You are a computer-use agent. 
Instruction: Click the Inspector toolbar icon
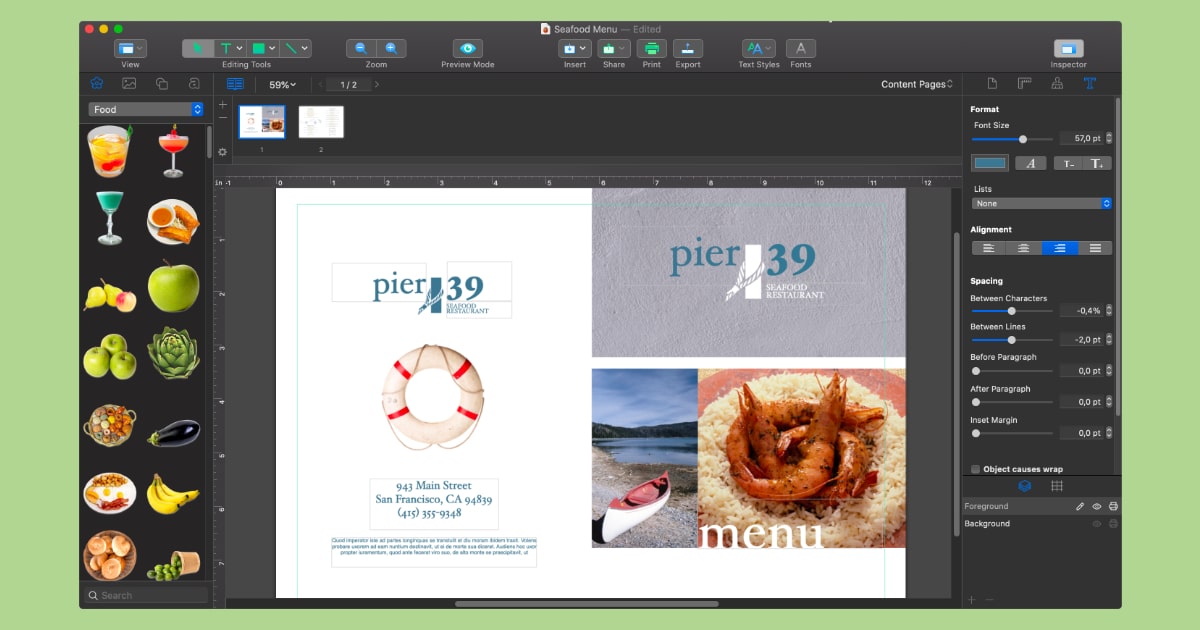click(x=1067, y=47)
